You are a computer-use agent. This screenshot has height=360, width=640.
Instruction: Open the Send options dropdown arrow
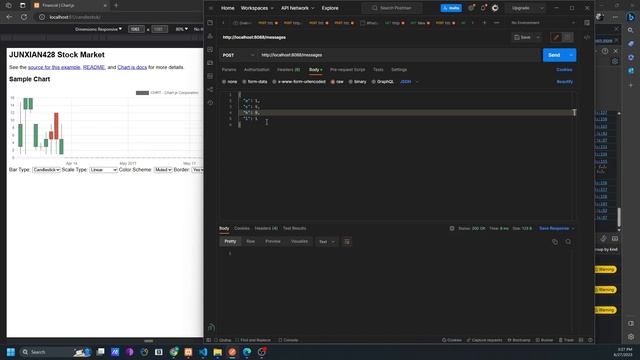pyautogui.click(x=571, y=55)
